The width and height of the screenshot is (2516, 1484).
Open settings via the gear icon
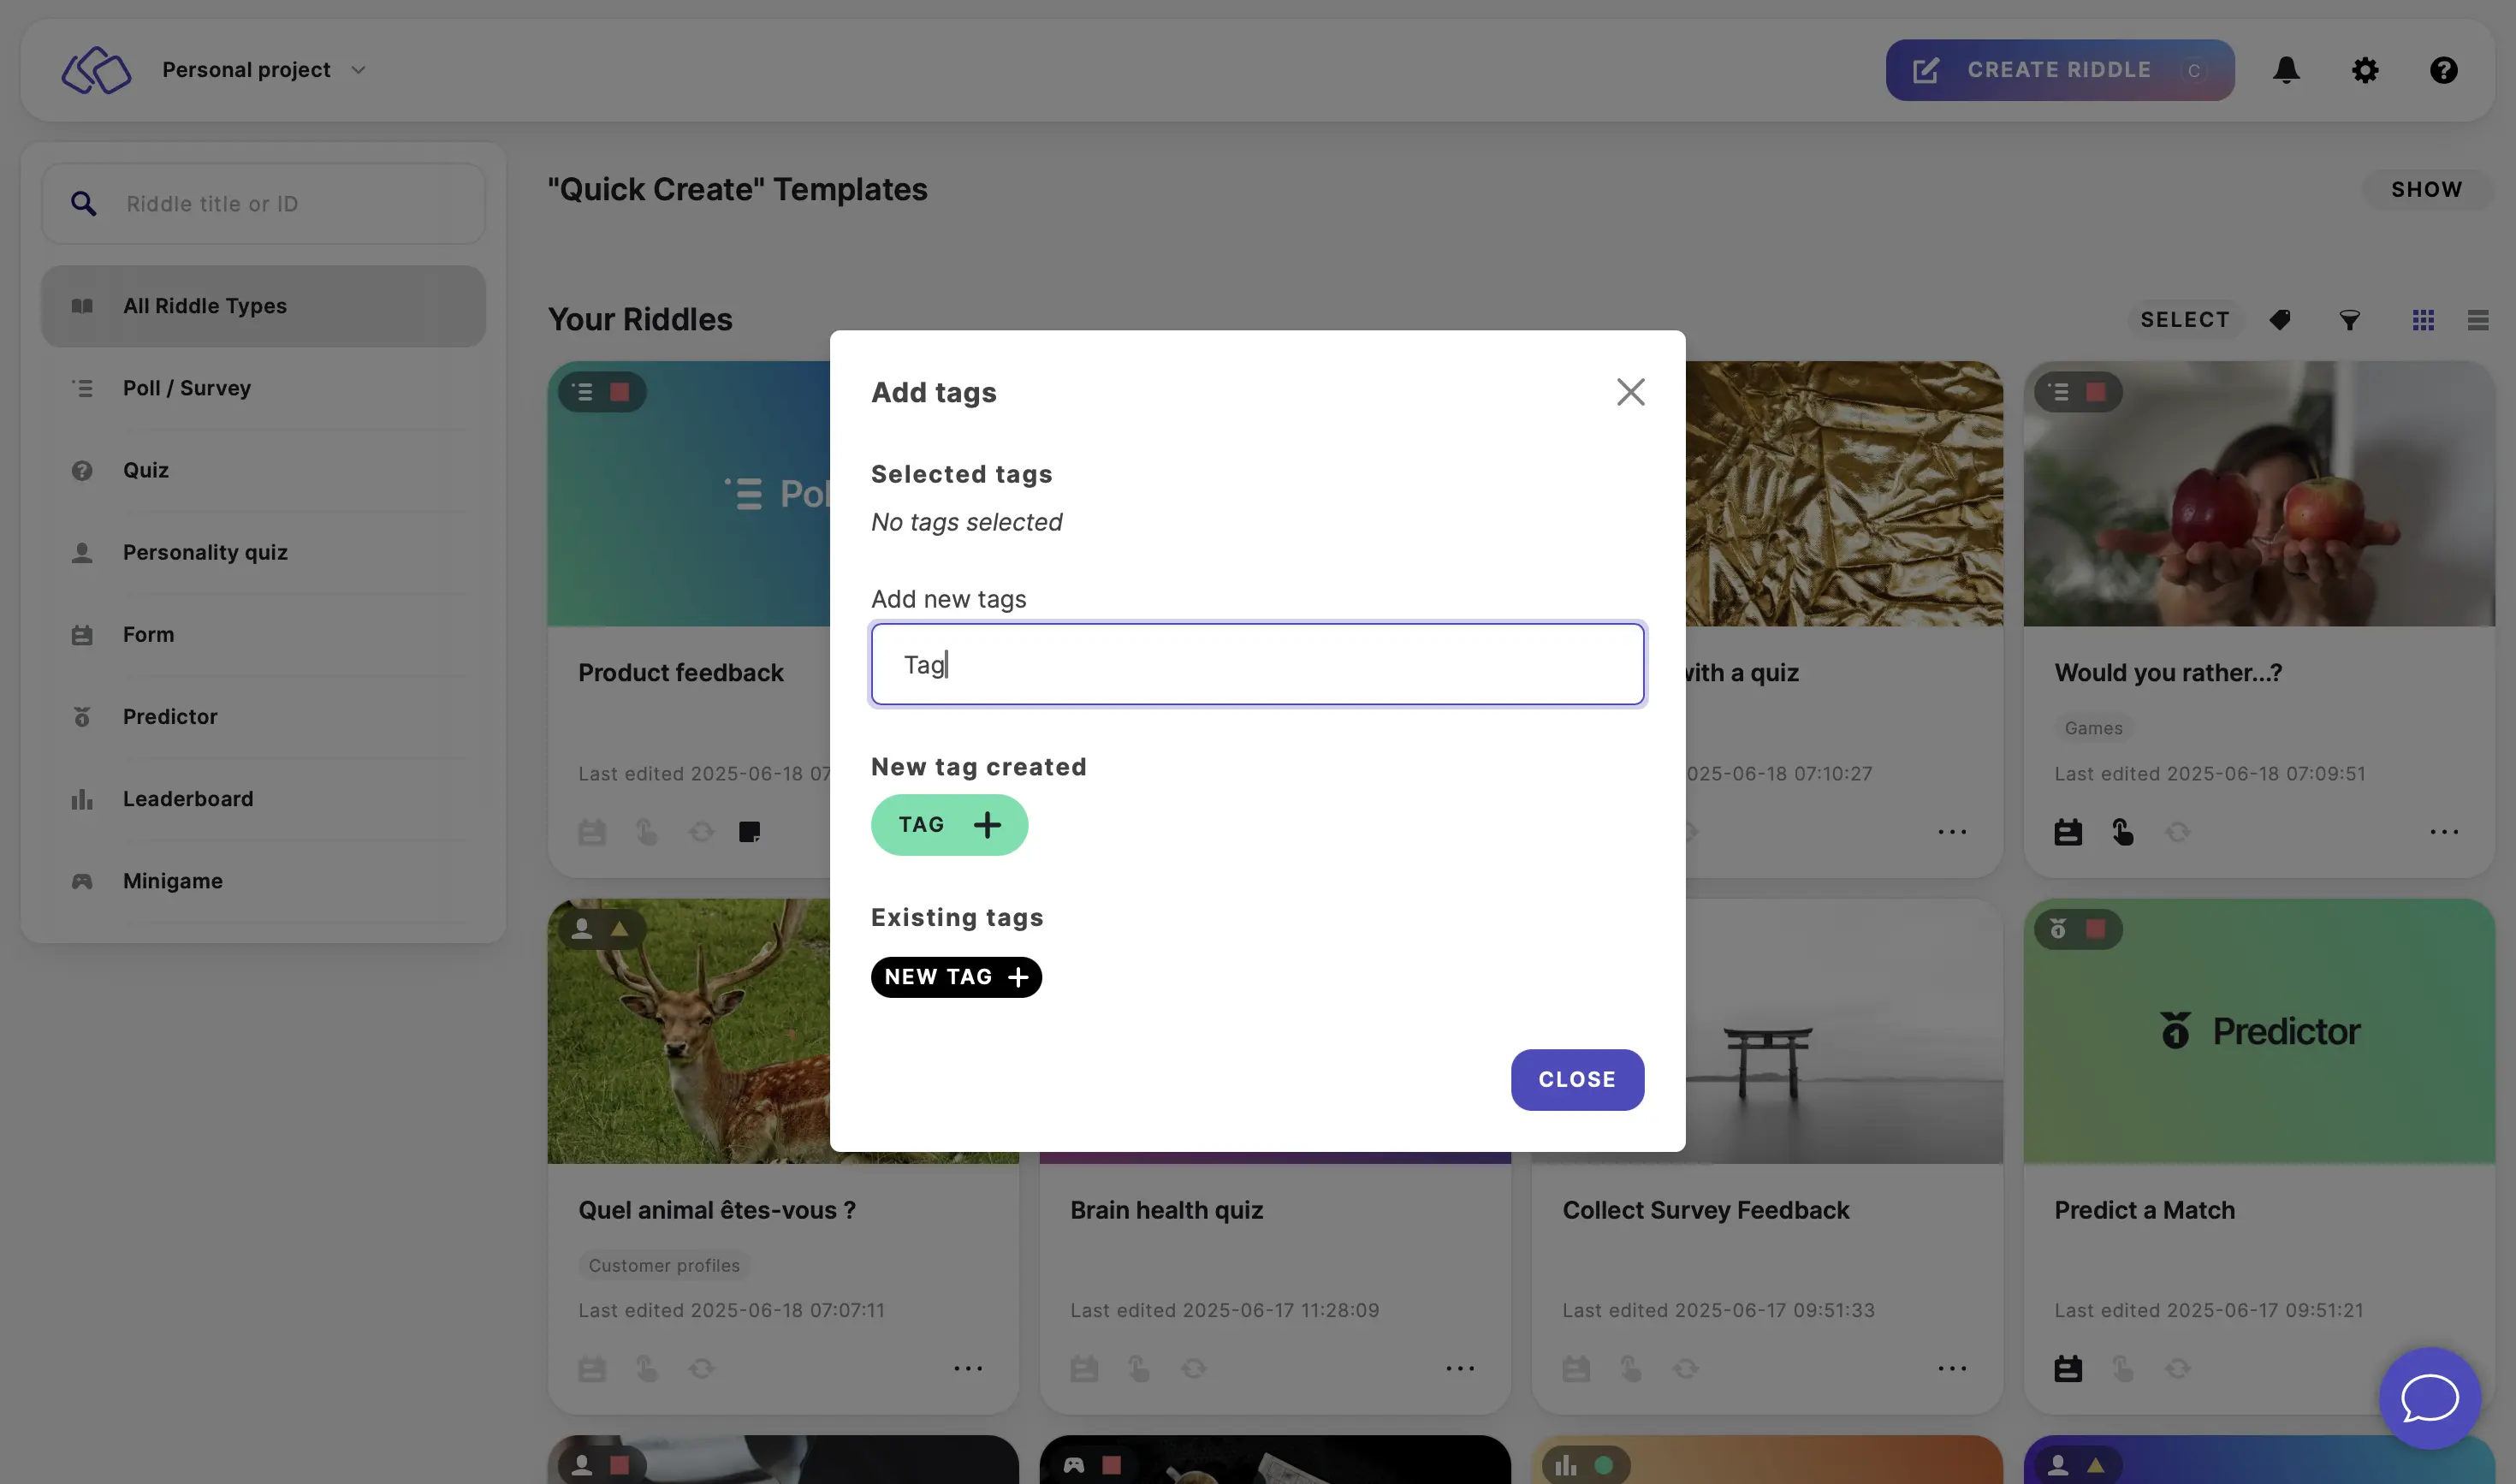click(x=2365, y=70)
